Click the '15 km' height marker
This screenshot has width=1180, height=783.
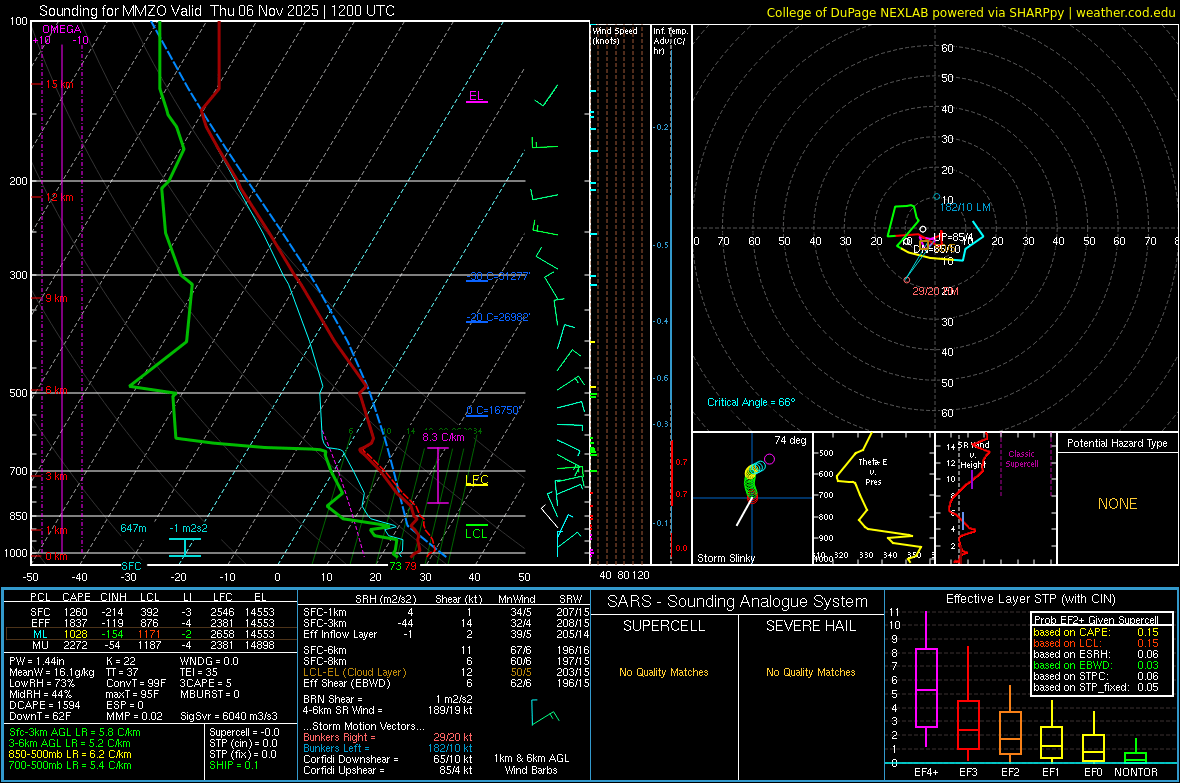59,84
